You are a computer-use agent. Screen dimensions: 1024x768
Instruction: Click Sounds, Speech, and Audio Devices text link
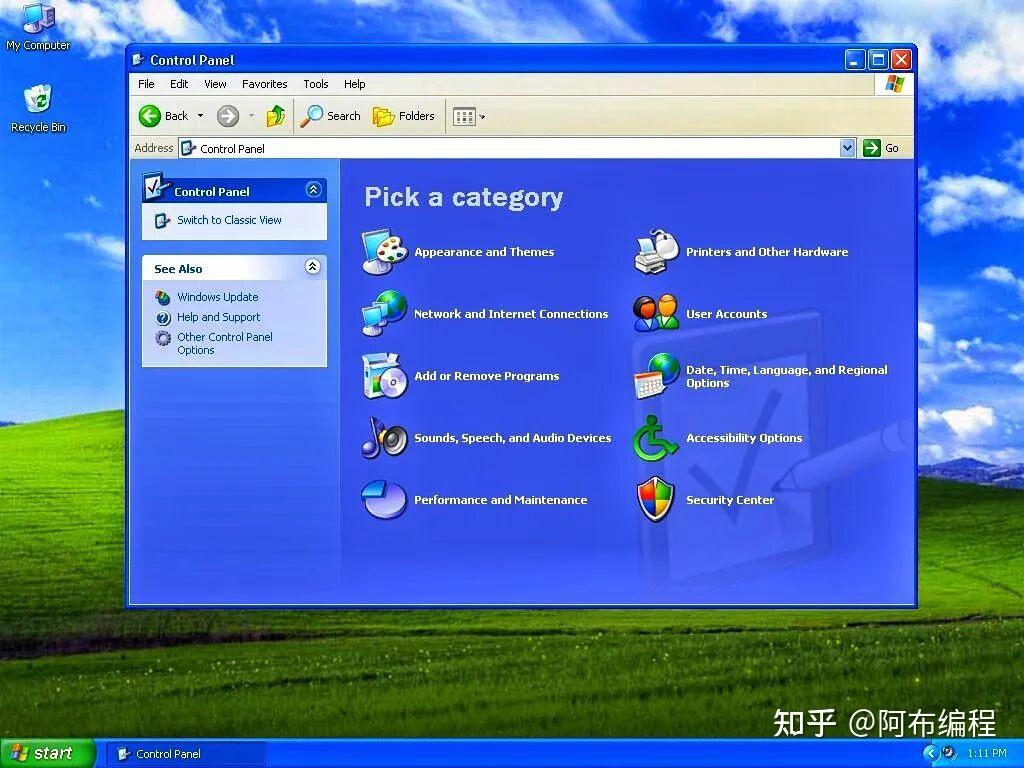click(513, 438)
